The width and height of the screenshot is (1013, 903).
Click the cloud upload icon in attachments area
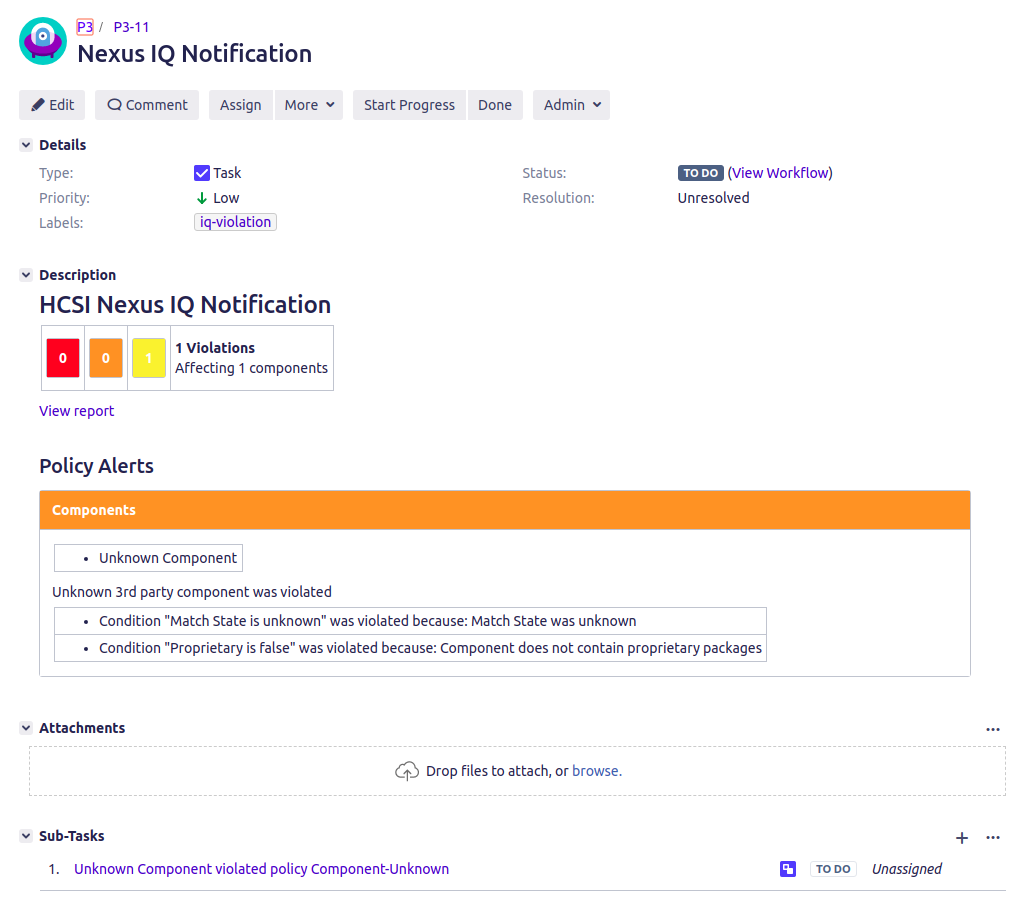tap(407, 771)
